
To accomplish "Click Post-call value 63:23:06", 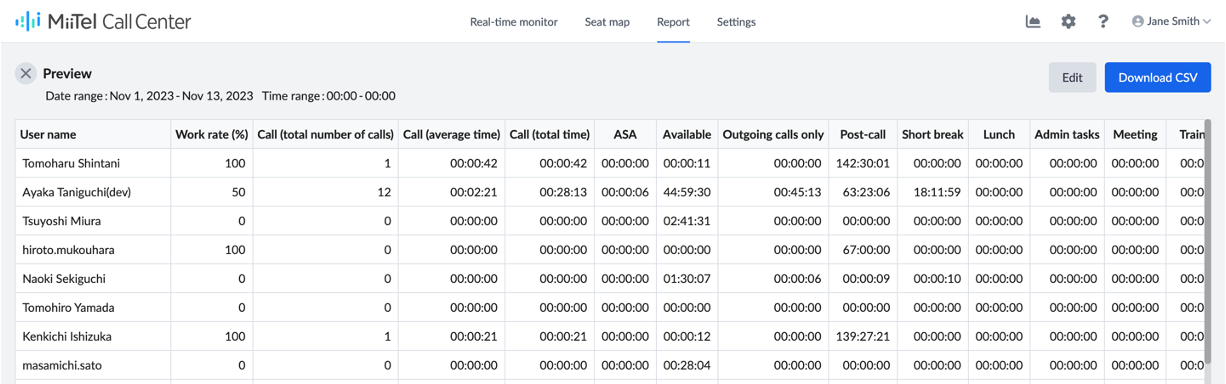I will (x=866, y=192).
